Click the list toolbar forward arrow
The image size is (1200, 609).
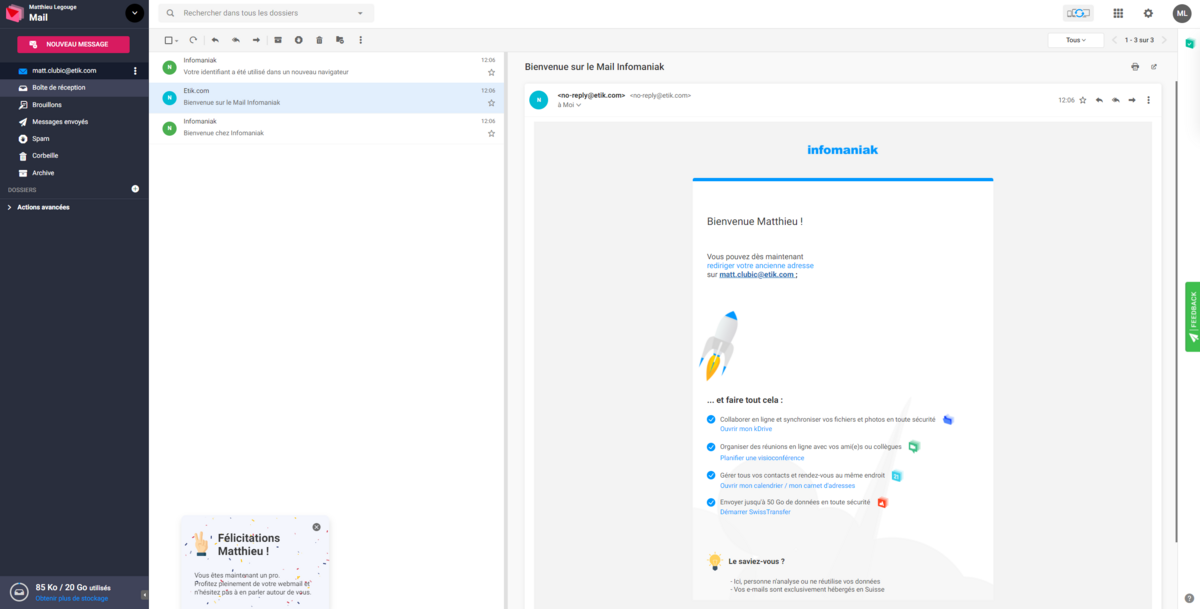click(256, 40)
